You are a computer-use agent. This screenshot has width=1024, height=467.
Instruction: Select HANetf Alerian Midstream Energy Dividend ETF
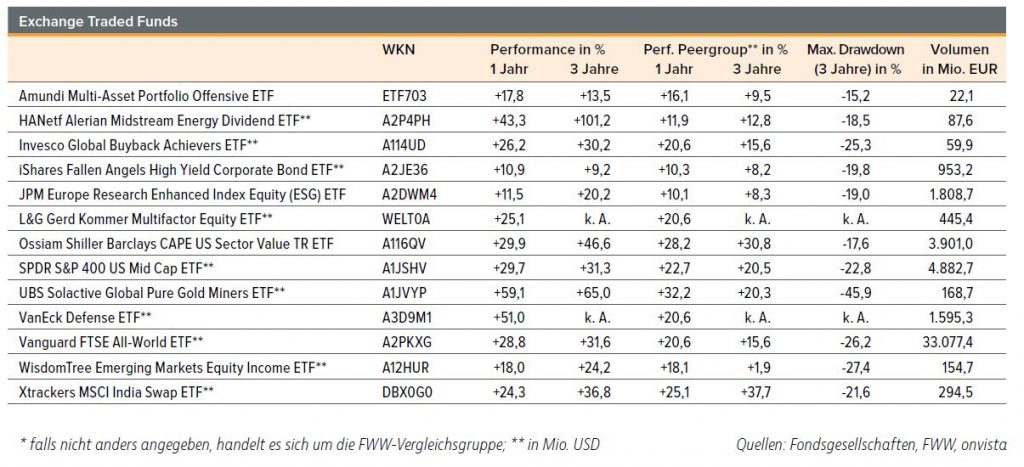click(166, 119)
